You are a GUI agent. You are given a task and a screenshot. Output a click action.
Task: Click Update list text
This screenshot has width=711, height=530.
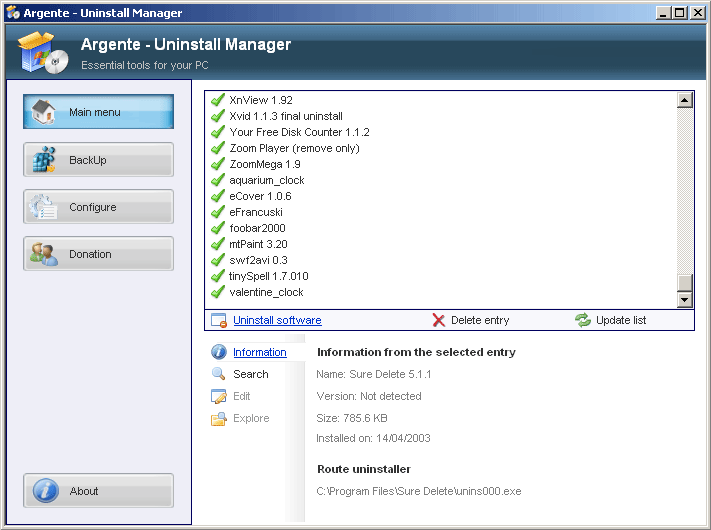621,320
